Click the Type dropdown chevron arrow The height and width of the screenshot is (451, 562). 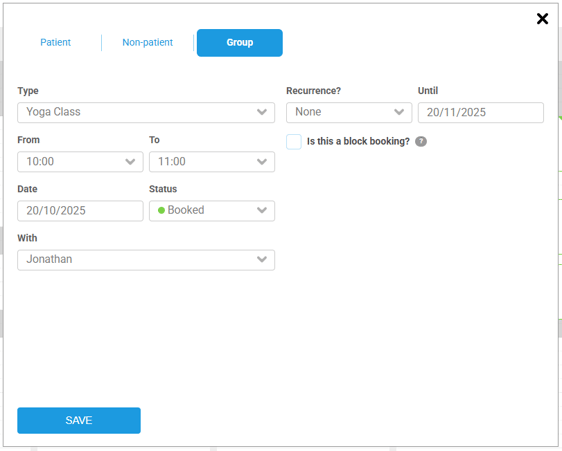(x=262, y=112)
